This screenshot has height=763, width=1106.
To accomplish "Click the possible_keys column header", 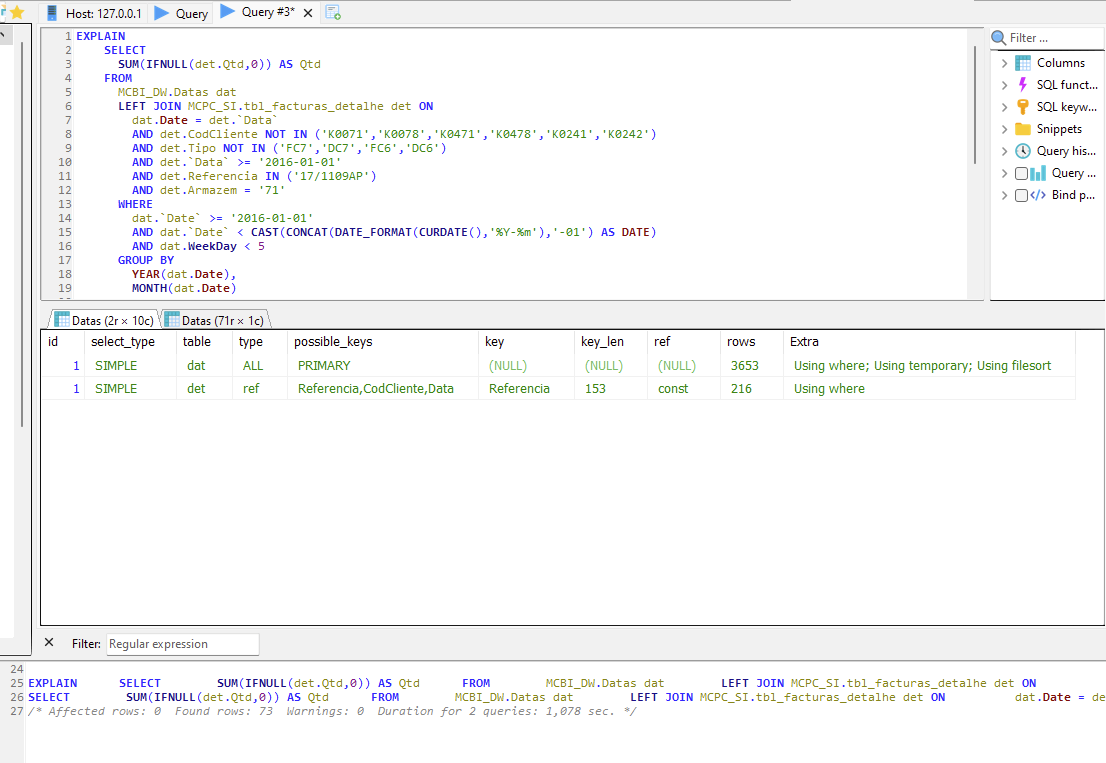I will (x=333, y=341).
